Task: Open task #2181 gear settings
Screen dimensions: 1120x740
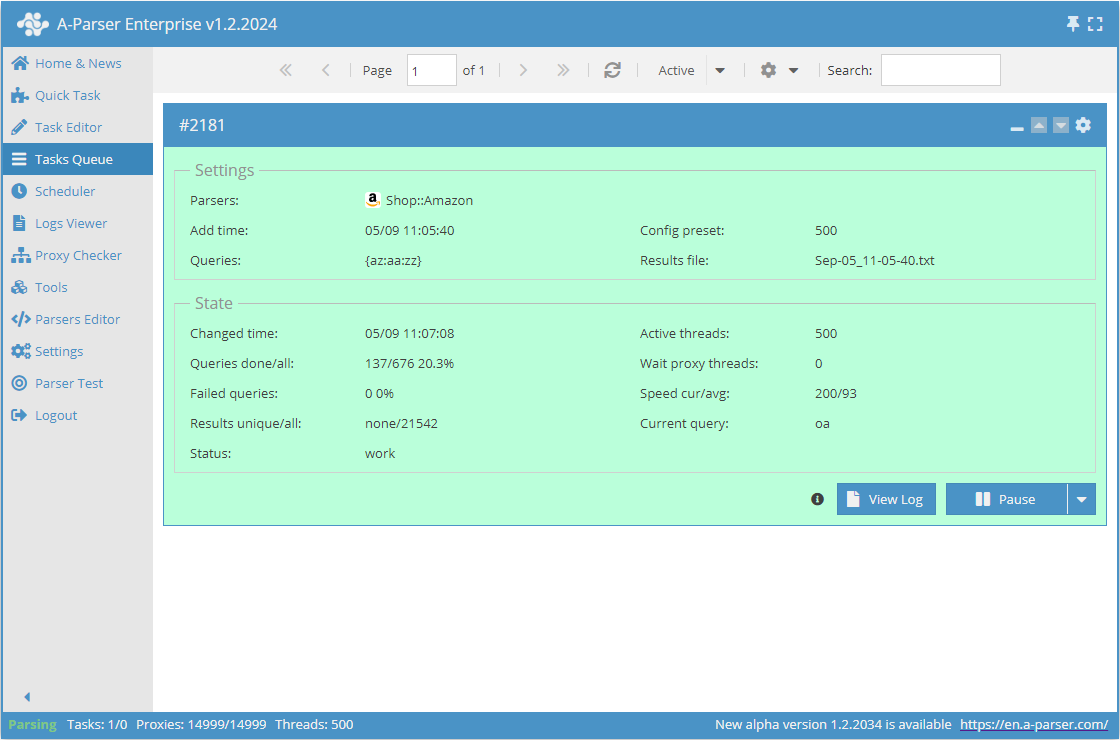Action: tap(1083, 125)
